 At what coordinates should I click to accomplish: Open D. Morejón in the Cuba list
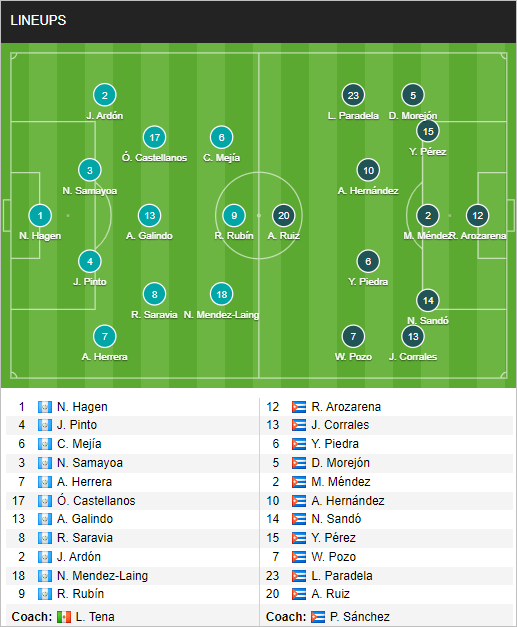click(341, 463)
